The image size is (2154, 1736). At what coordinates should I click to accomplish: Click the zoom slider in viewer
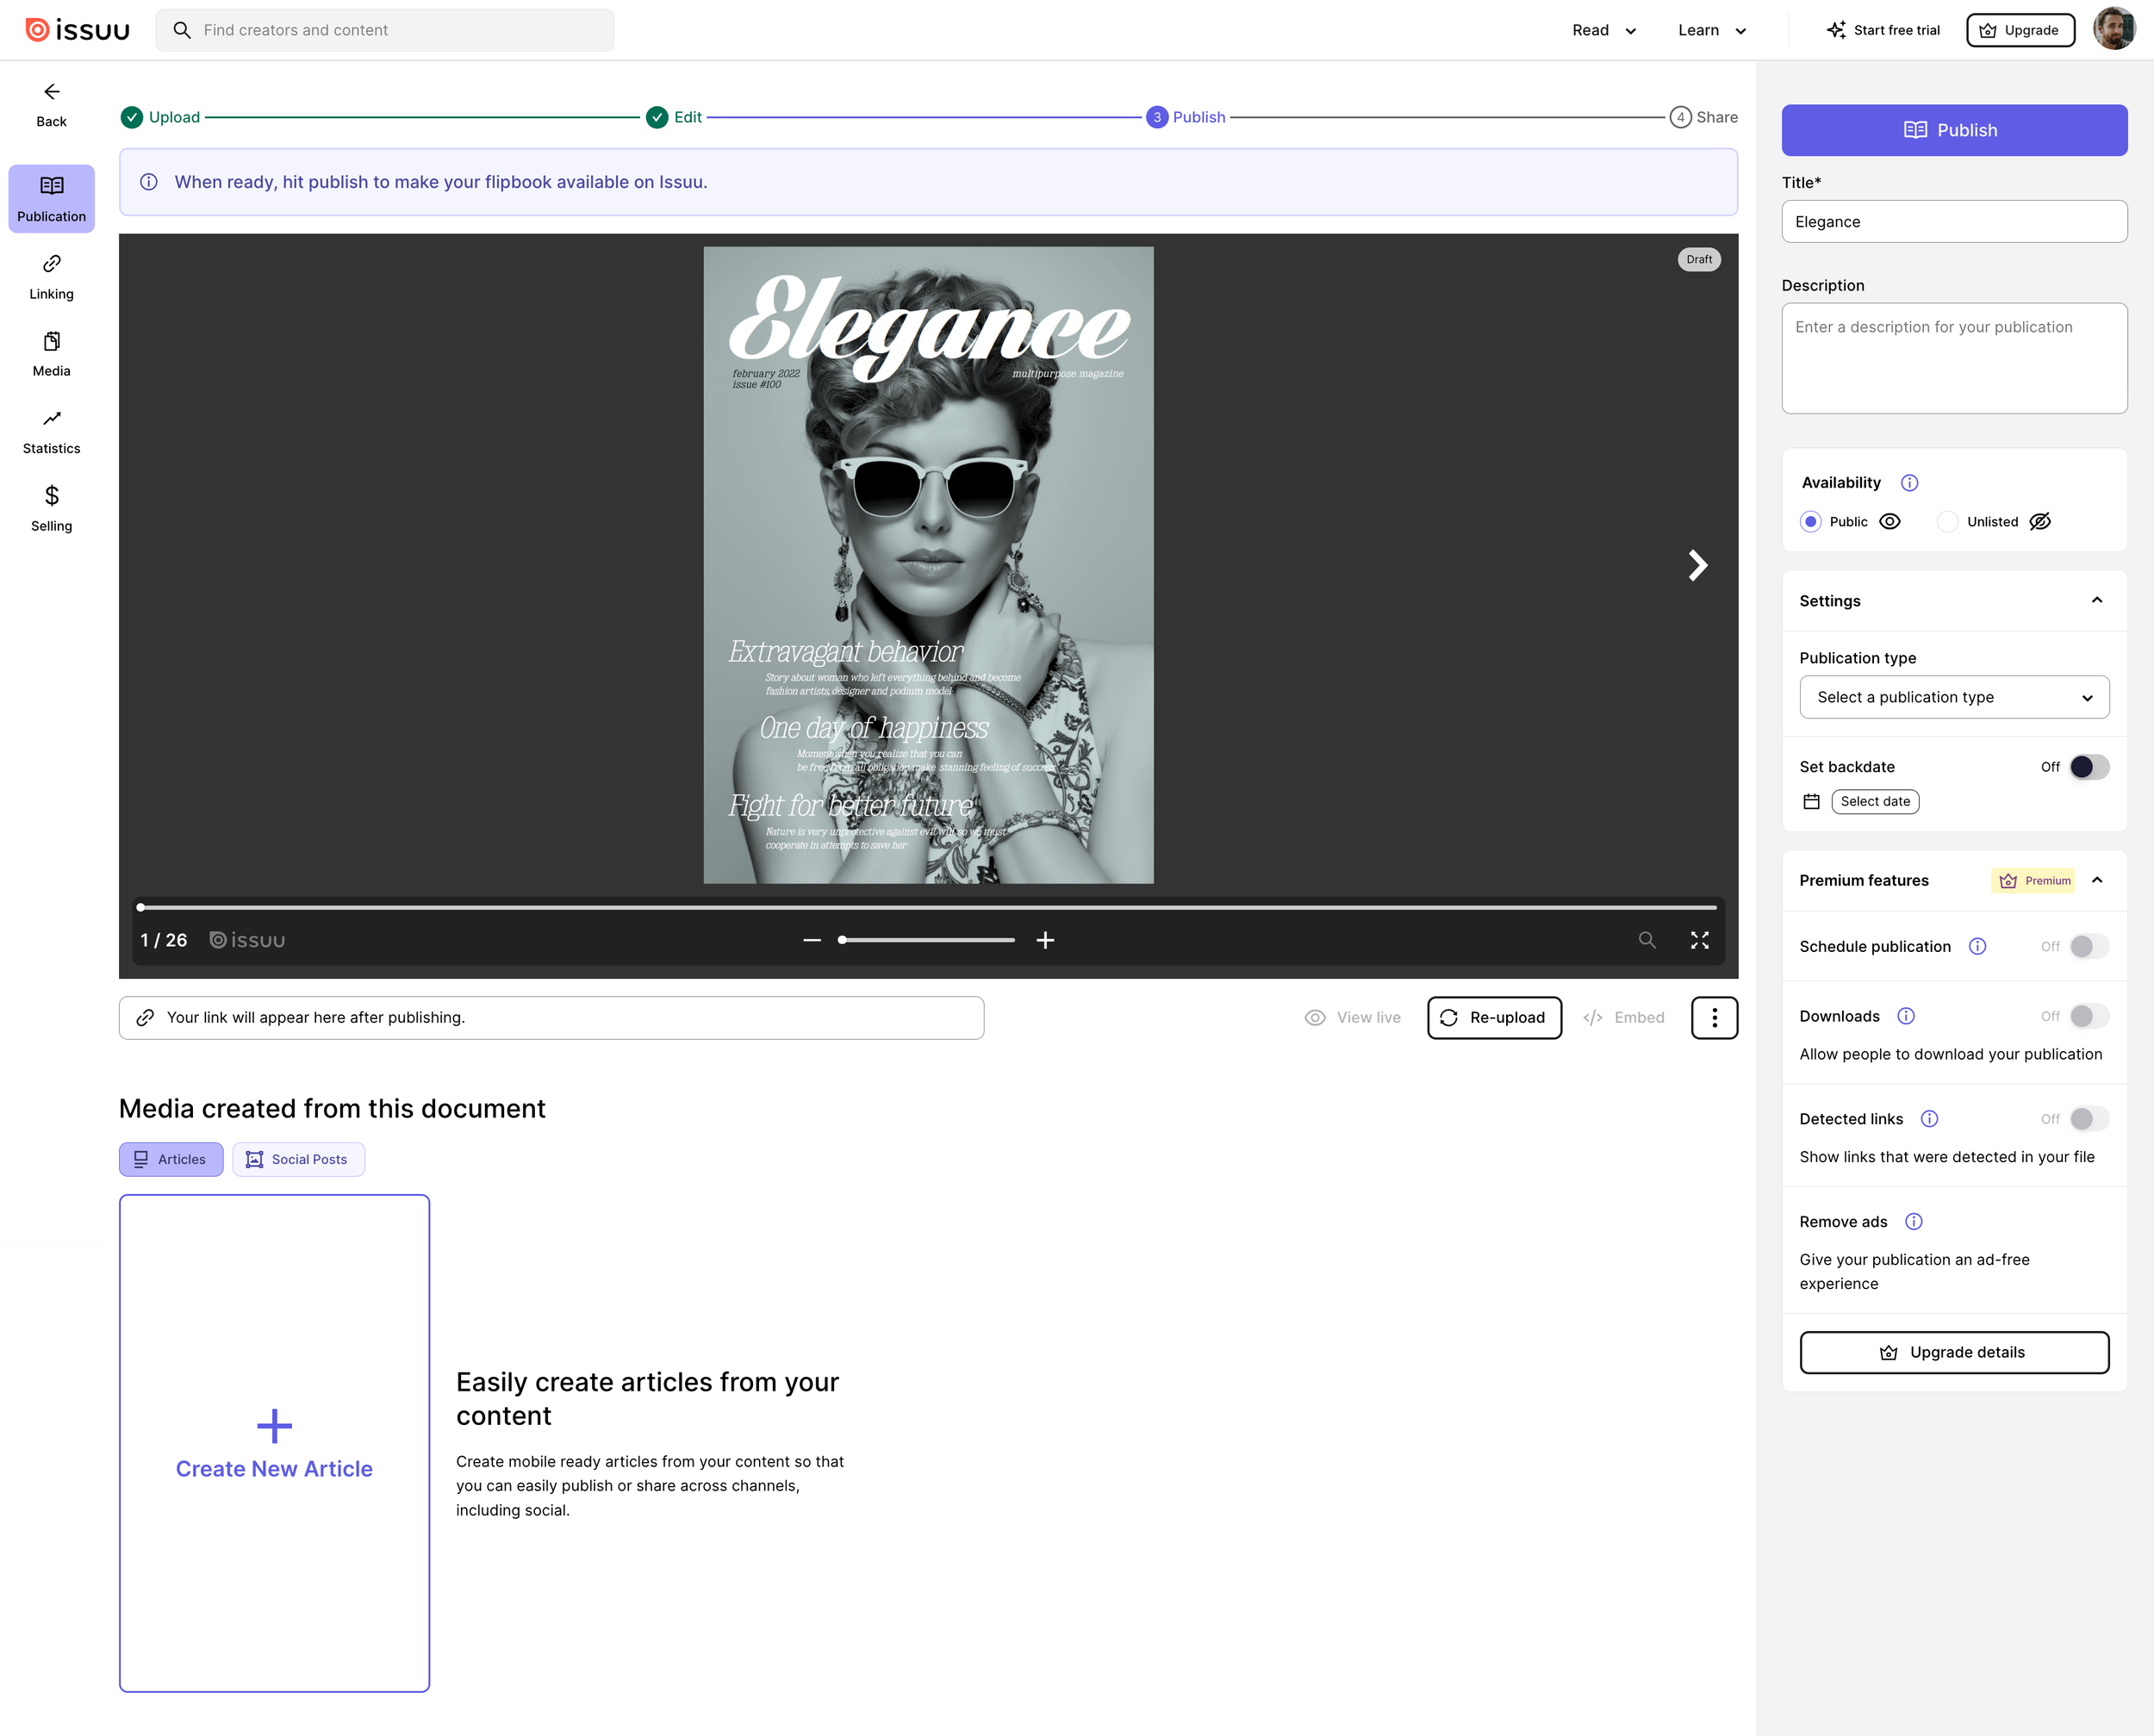926,940
